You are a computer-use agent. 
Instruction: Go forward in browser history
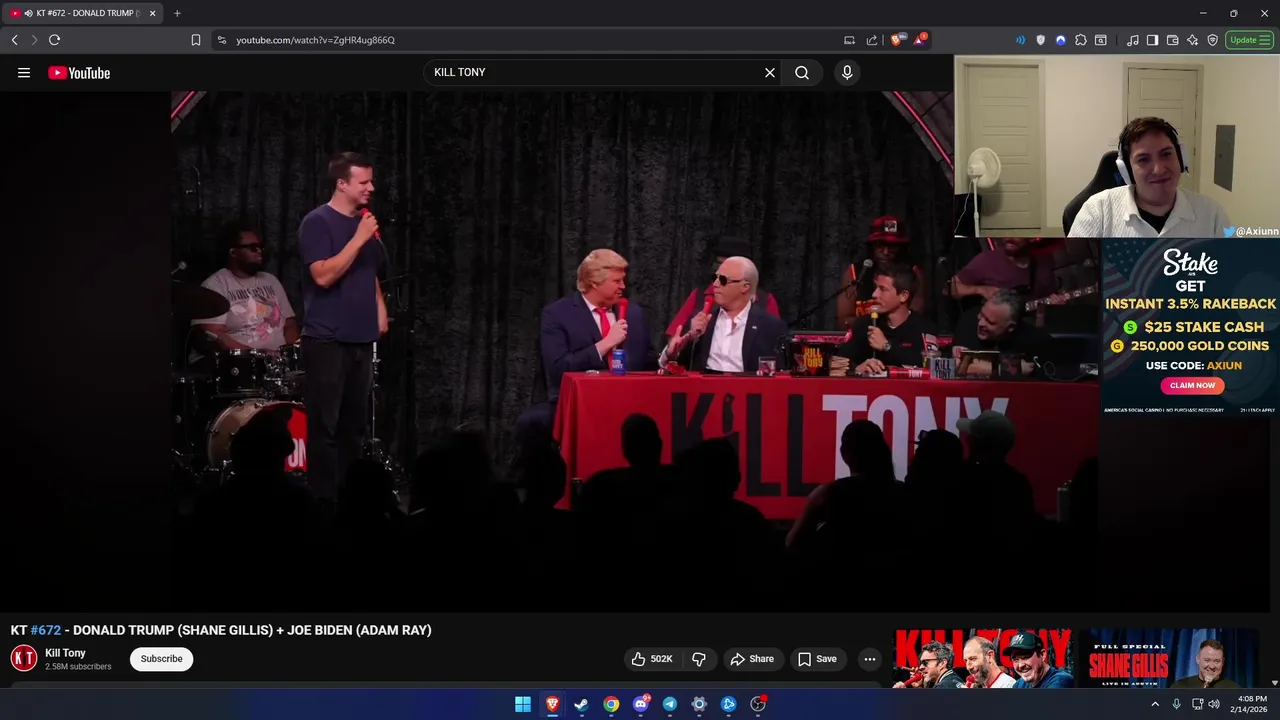34,40
